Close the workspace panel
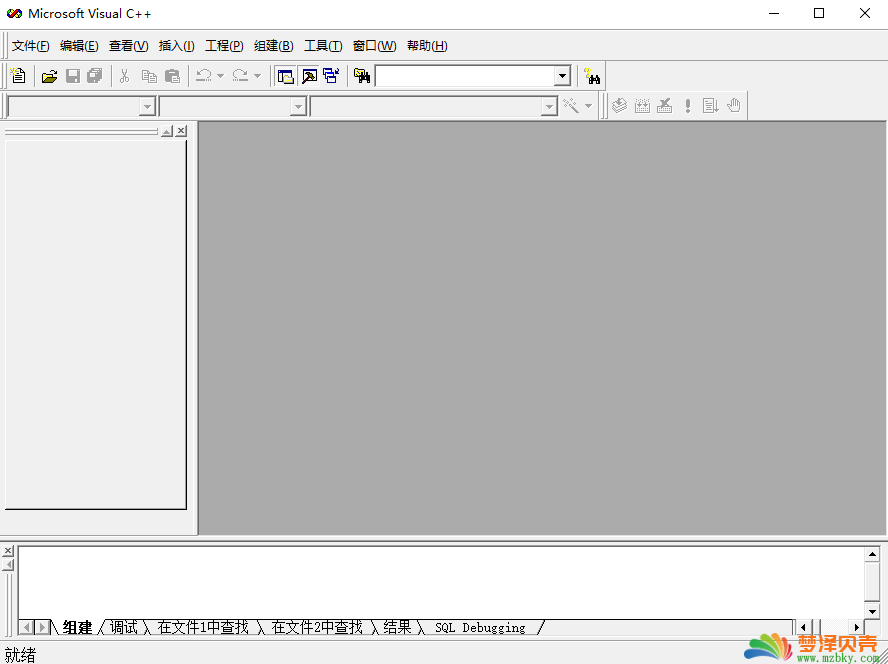The width and height of the screenshot is (888, 664). pyautogui.click(x=181, y=131)
